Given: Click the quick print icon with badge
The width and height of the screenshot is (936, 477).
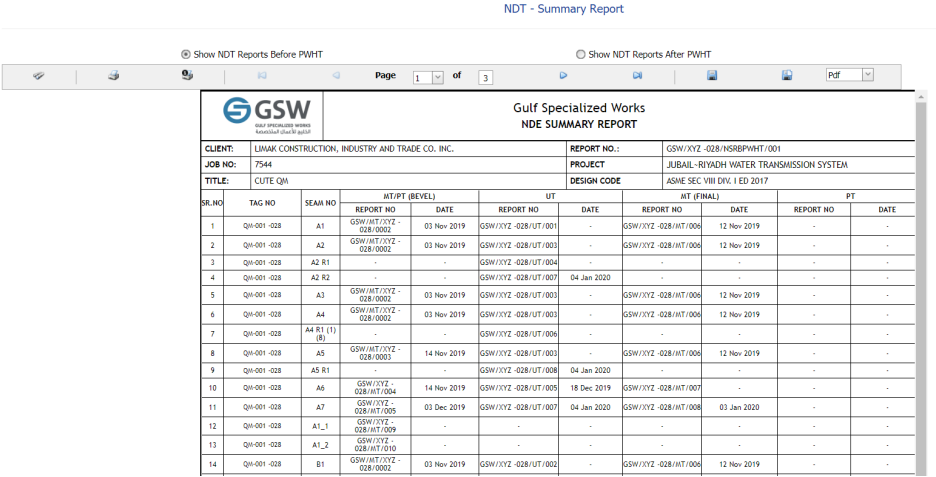Looking at the screenshot, I should click(x=187, y=75).
